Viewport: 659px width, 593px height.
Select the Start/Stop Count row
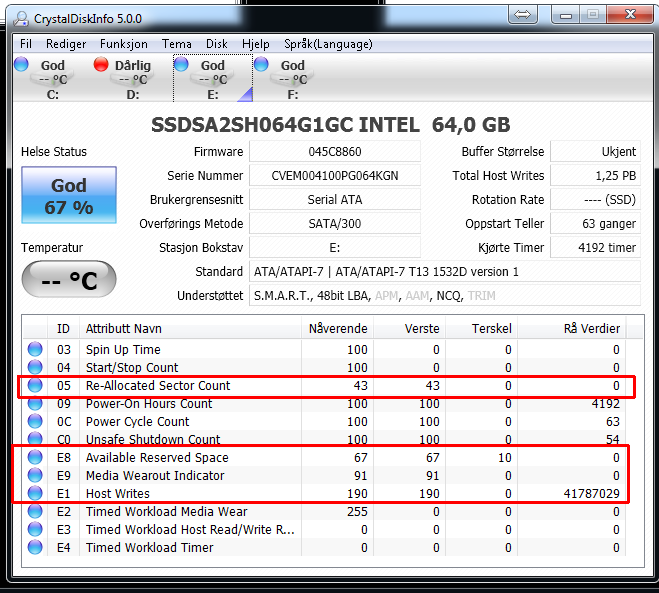coord(324,367)
